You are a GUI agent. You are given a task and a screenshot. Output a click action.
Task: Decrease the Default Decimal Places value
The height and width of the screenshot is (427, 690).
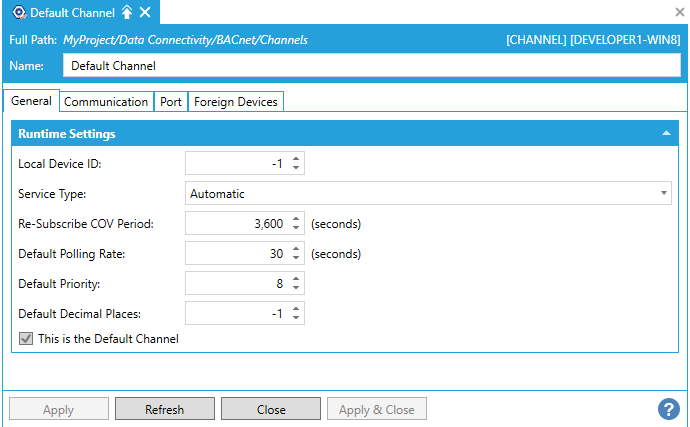(296, 319)
